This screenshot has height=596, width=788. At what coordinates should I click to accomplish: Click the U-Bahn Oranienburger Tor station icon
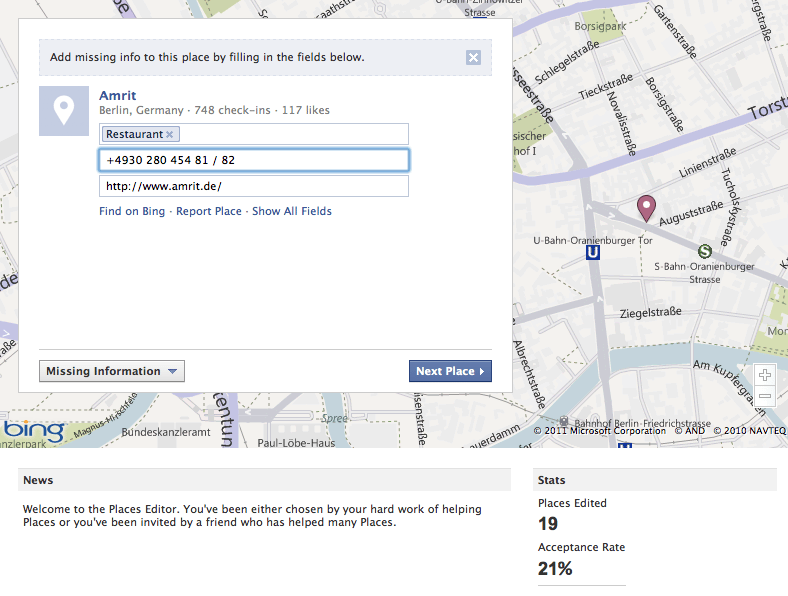click(x=593, y=252)
